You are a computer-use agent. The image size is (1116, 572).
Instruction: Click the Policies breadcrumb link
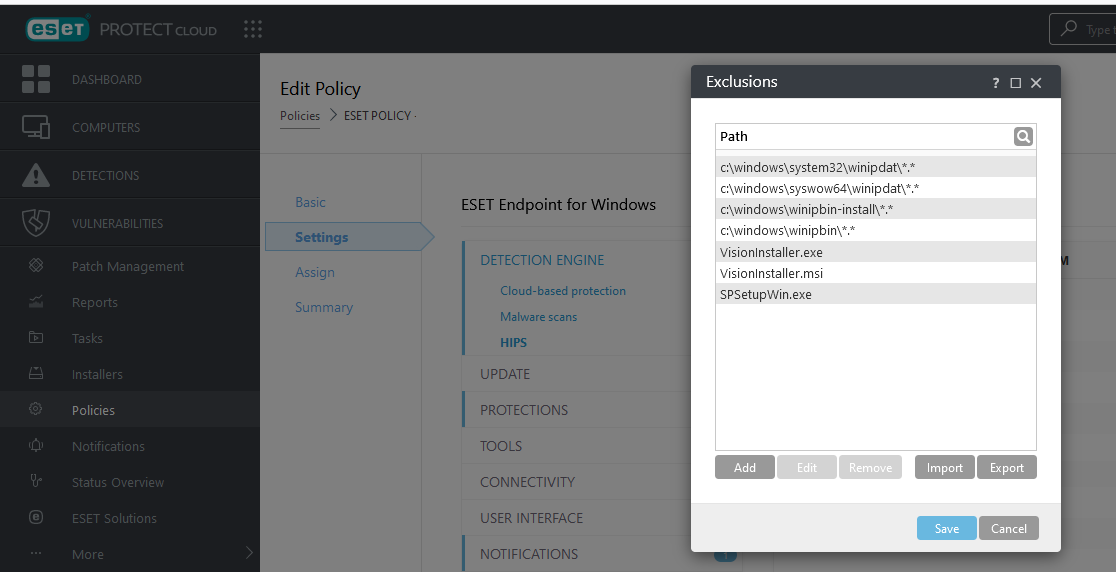[300, 115]
